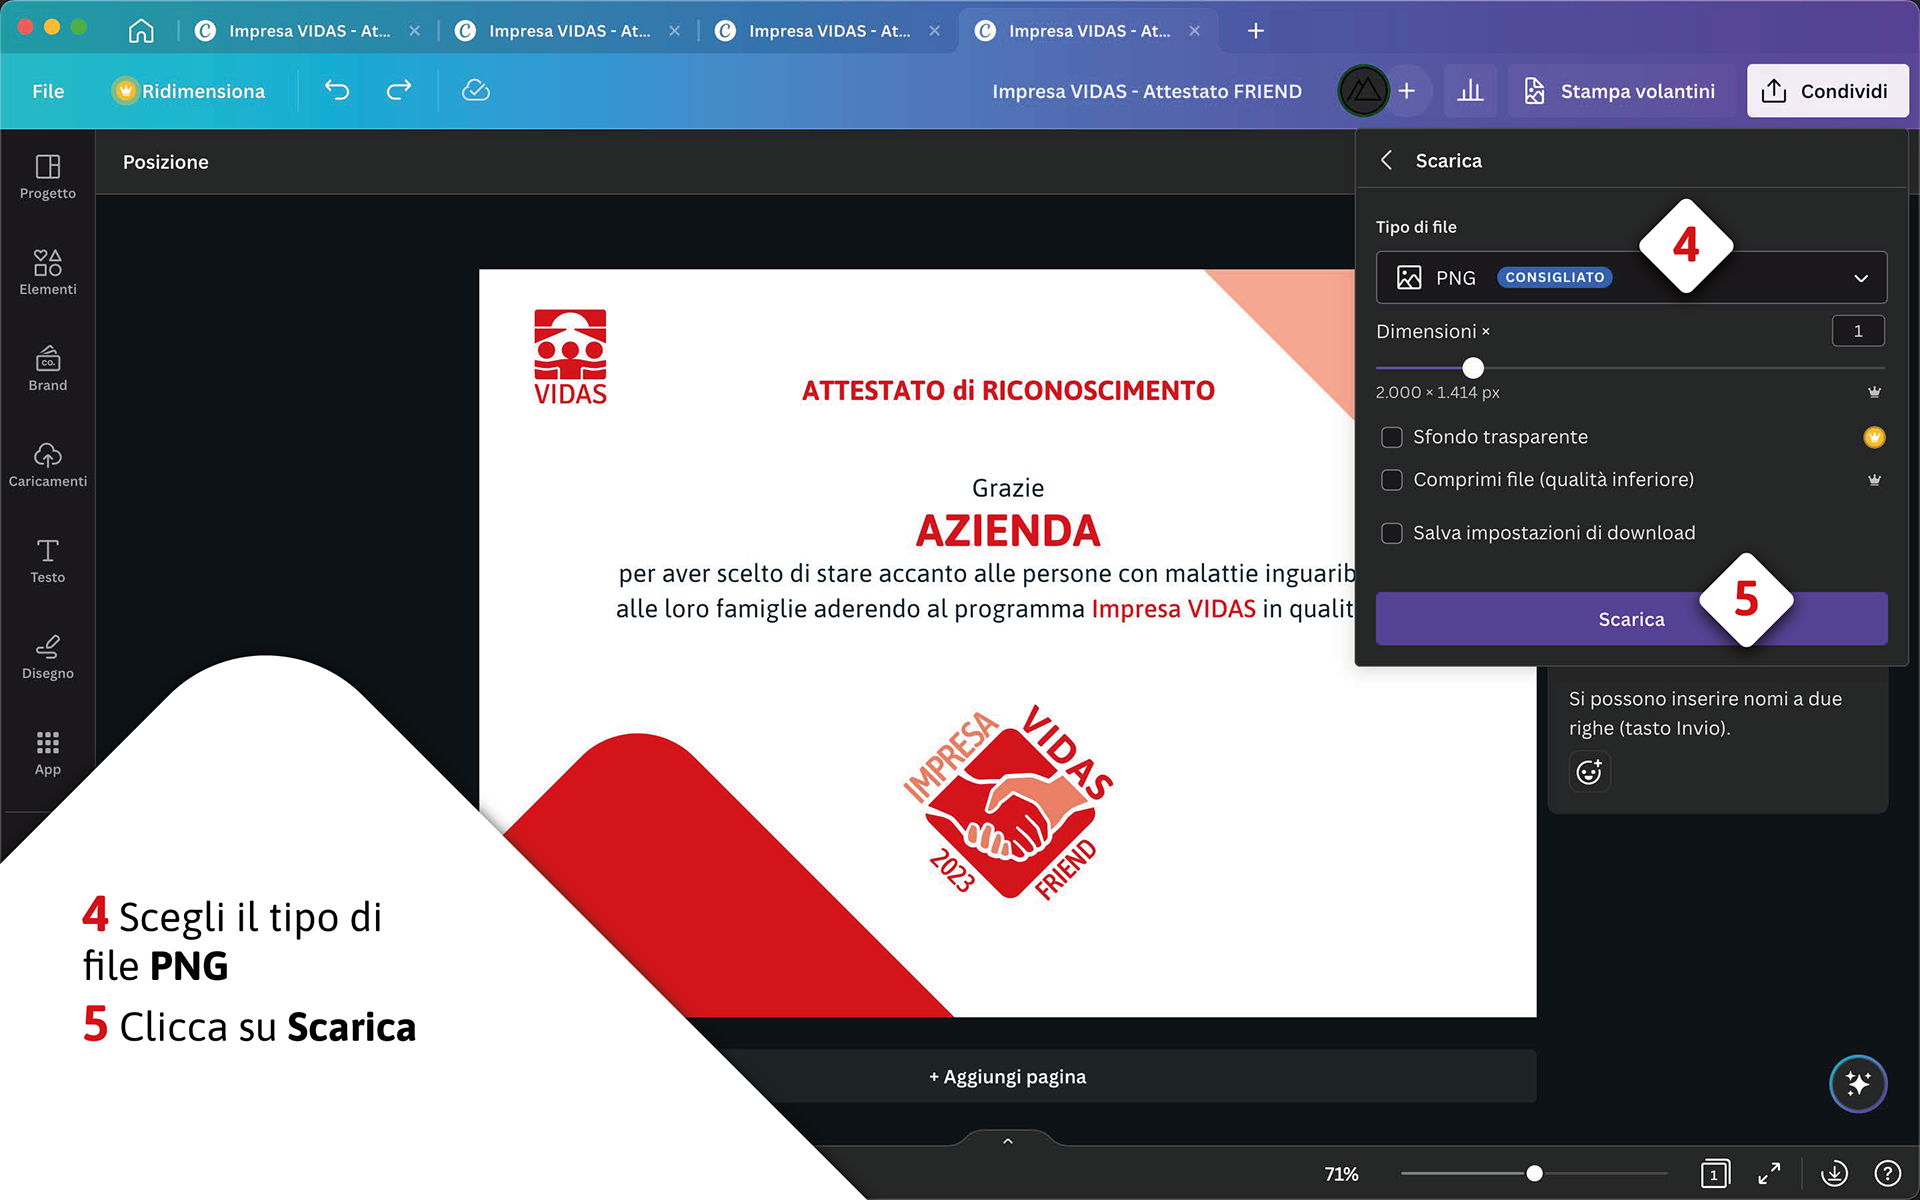
Task: Open the Progetto sidebar panel
Action: coord(48,177)
